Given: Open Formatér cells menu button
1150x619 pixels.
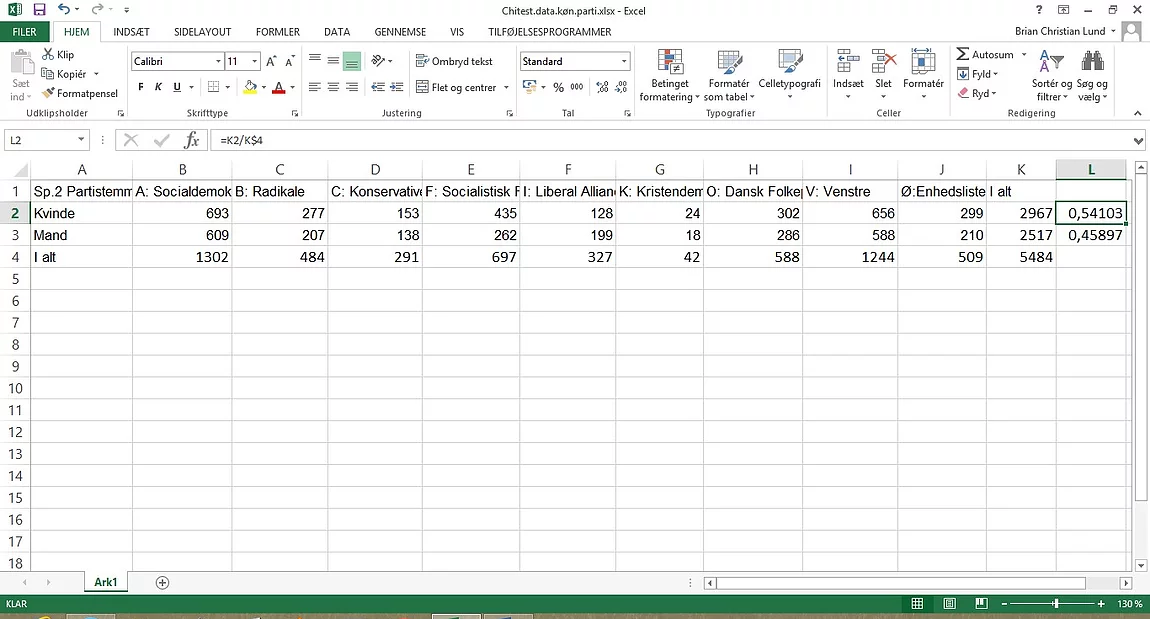Looking at the screenshot, I should [x=923, y=76].
